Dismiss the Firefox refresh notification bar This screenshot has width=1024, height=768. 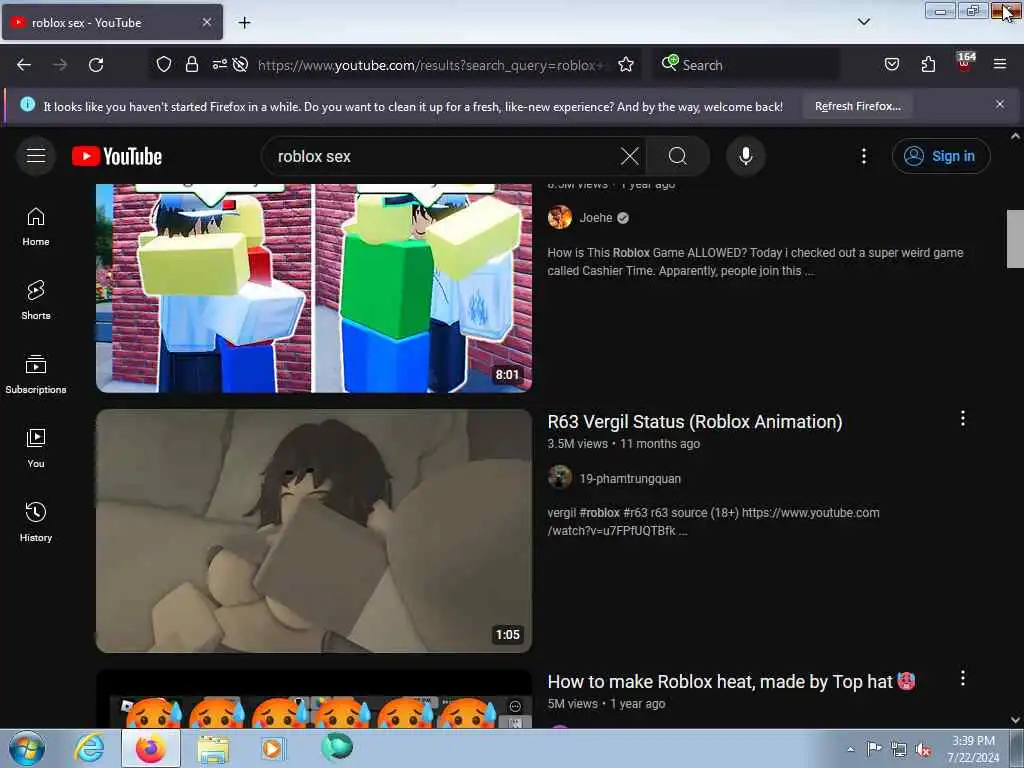pos(1000,104)
